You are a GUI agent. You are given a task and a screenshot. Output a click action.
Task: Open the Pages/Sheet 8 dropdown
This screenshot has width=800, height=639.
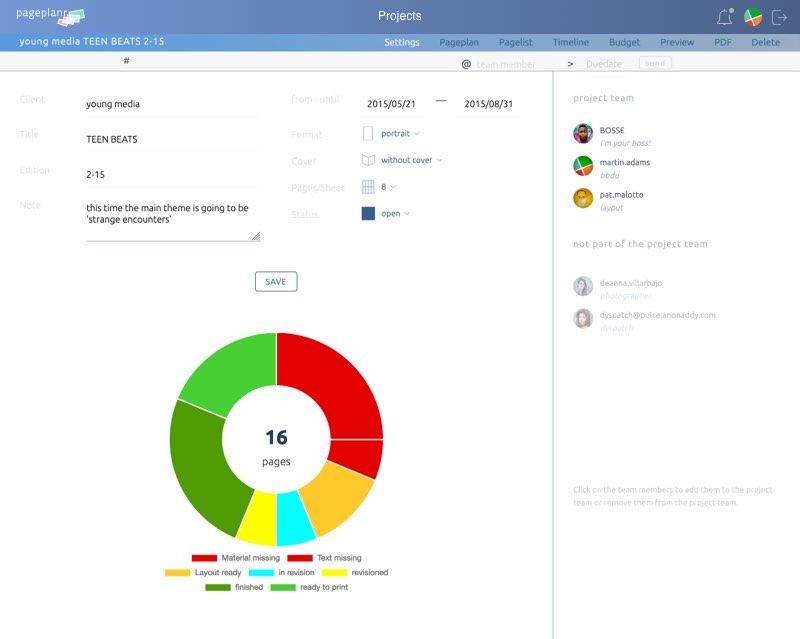pyautogui.click(x=388, y=187)
